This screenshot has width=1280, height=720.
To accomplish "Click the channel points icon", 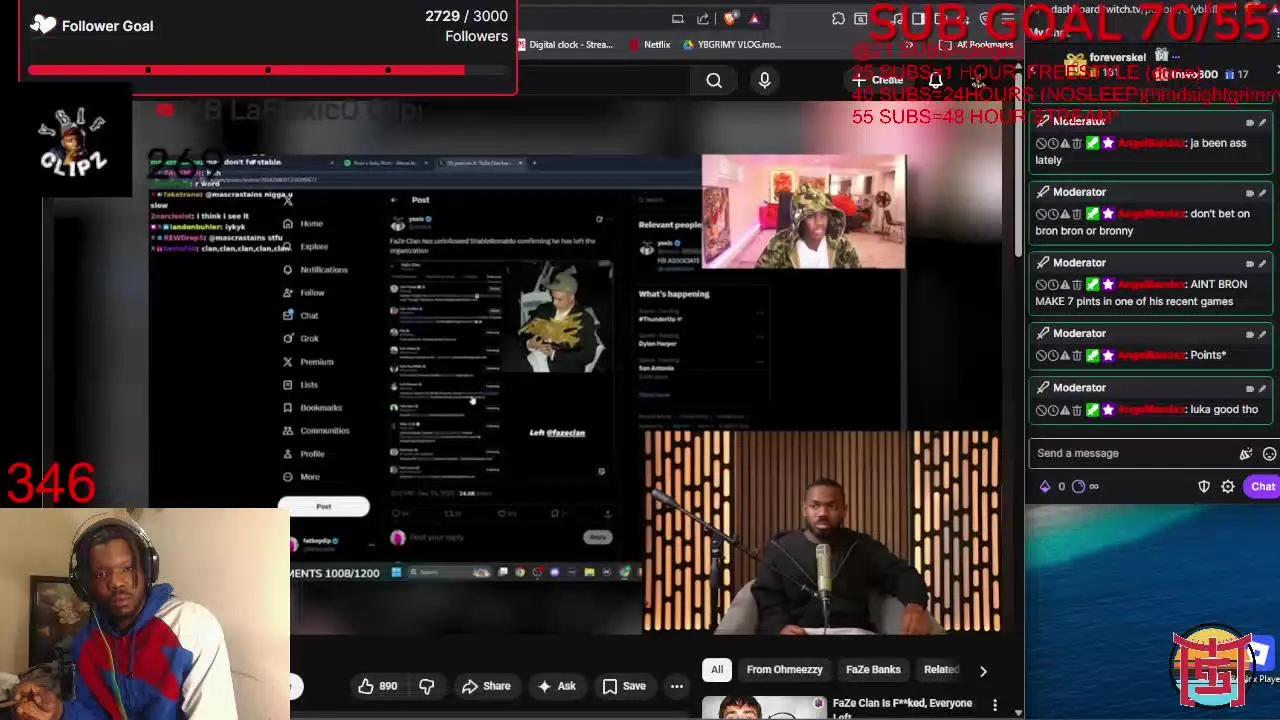I will (x=1078, y=487).
